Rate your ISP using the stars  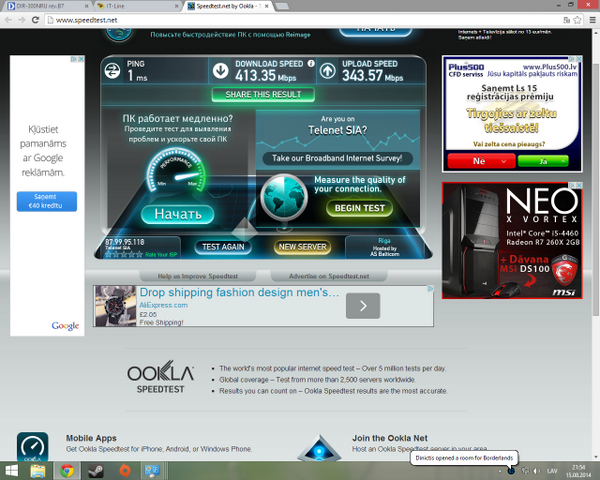(124, 254)
